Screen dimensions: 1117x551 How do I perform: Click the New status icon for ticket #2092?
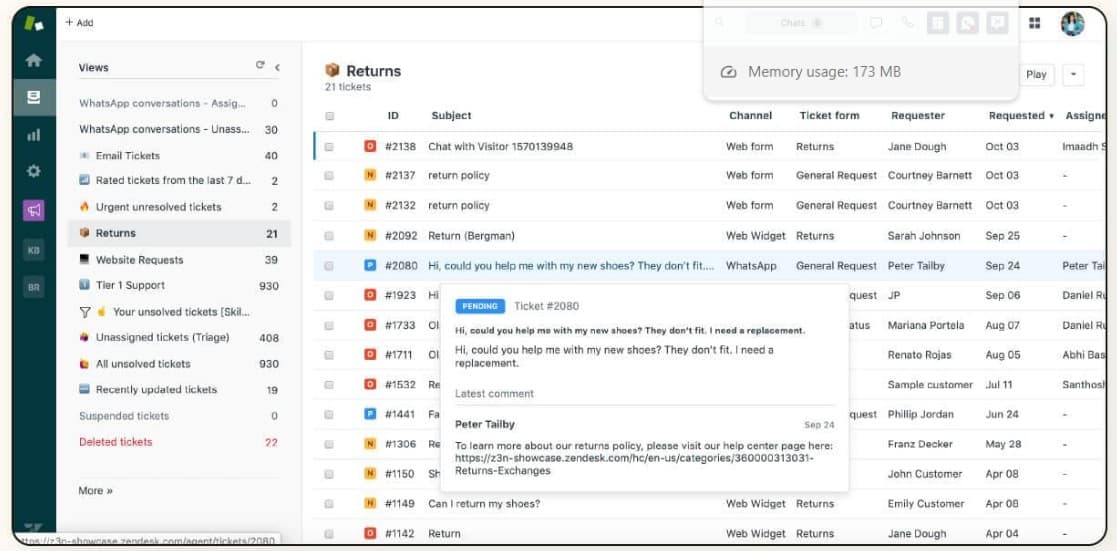tap(370, 235)
